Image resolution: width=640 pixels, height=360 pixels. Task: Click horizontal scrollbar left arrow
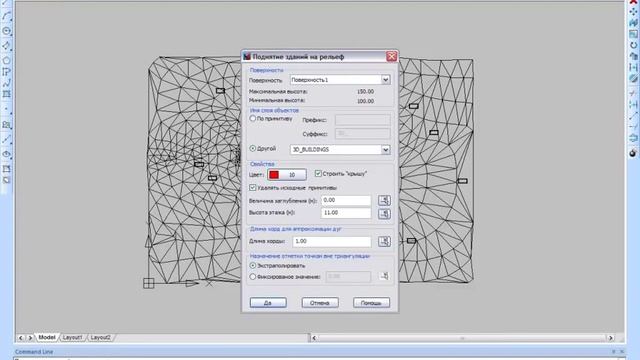314,338
